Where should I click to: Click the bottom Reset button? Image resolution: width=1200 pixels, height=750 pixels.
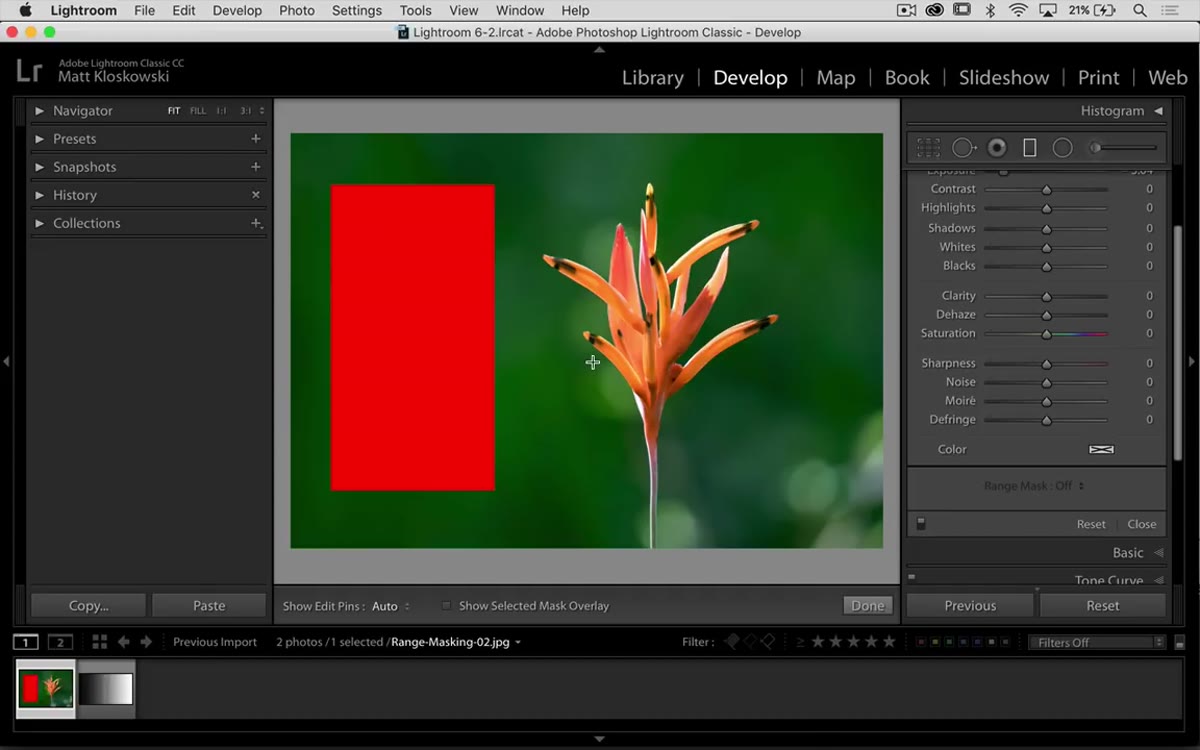pyautogui.click(x=1103, y=605)
